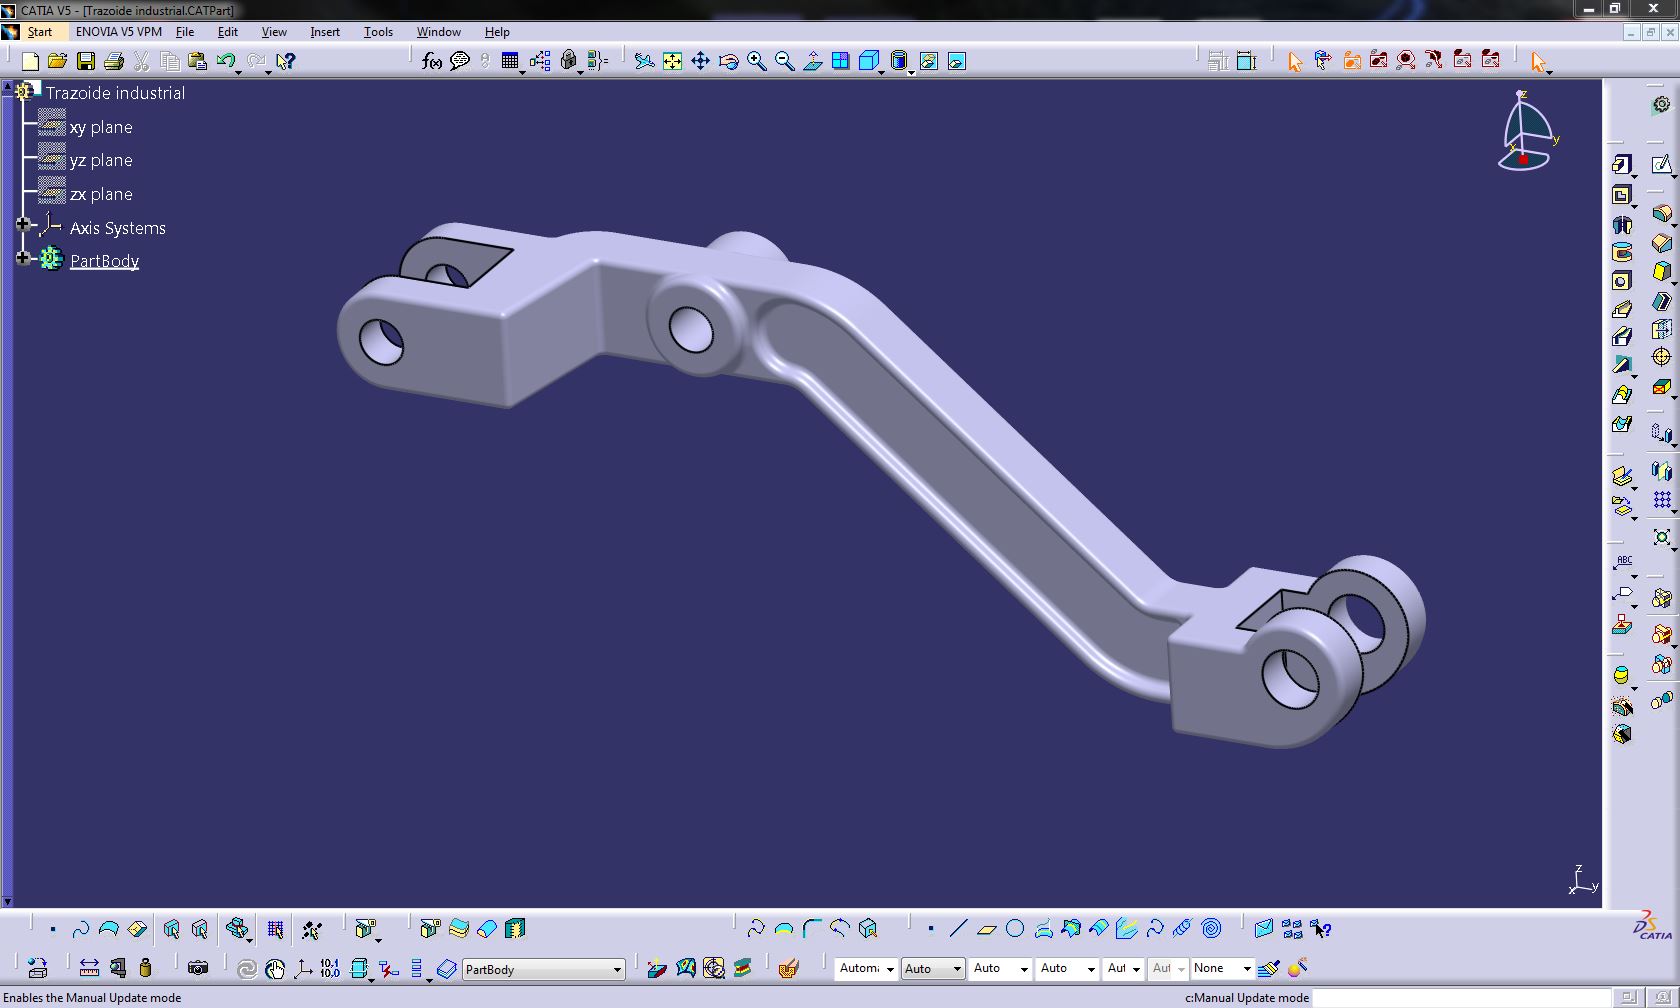Swap visible space icon
This screenshot has width=1680, height=1008.
[957, 62]
